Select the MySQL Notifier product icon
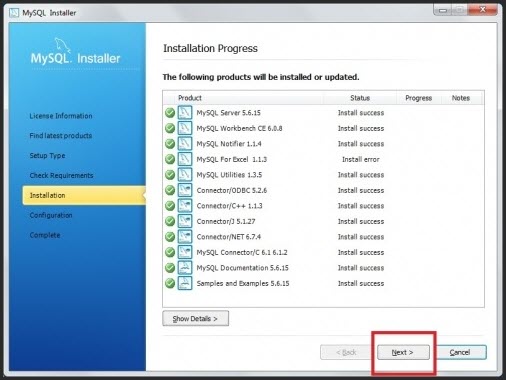The width and height of the screenshot is (506, 380). point(185,144)
